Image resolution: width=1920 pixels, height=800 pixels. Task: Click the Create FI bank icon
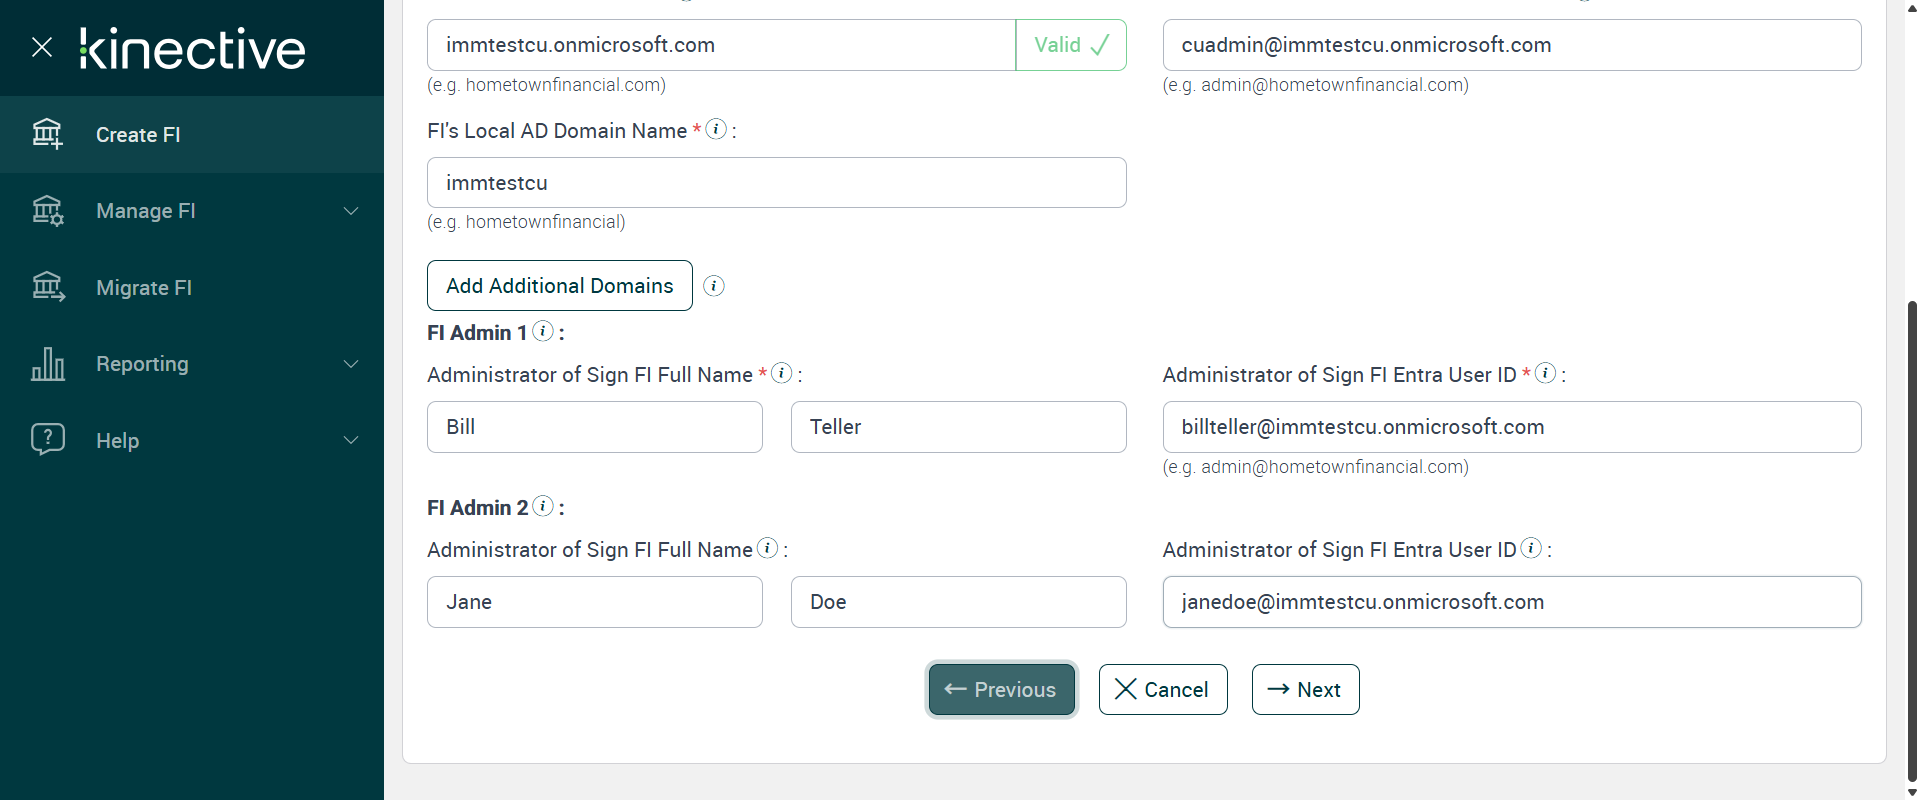pyautogui.click(x=47, y=134)
